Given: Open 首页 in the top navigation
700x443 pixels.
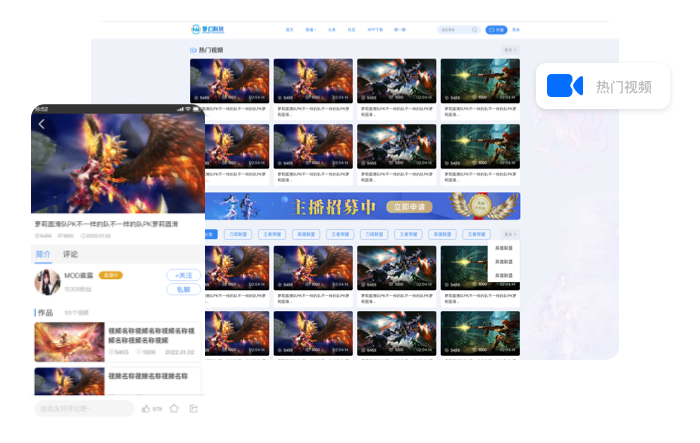Looking at the screenshot, I should tap(289, 30).
